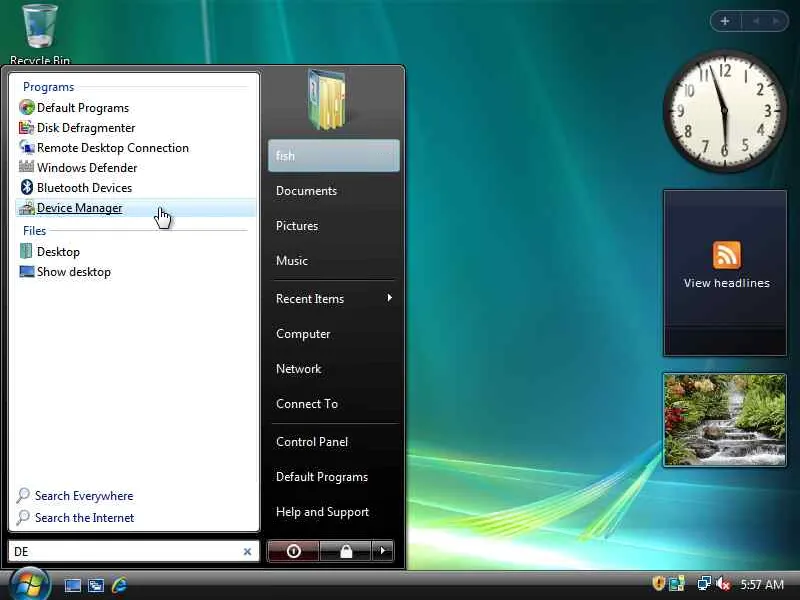Click Show Desktop in Quick Launch
Viewport: 800px width, 600px height.
point(72,585)
